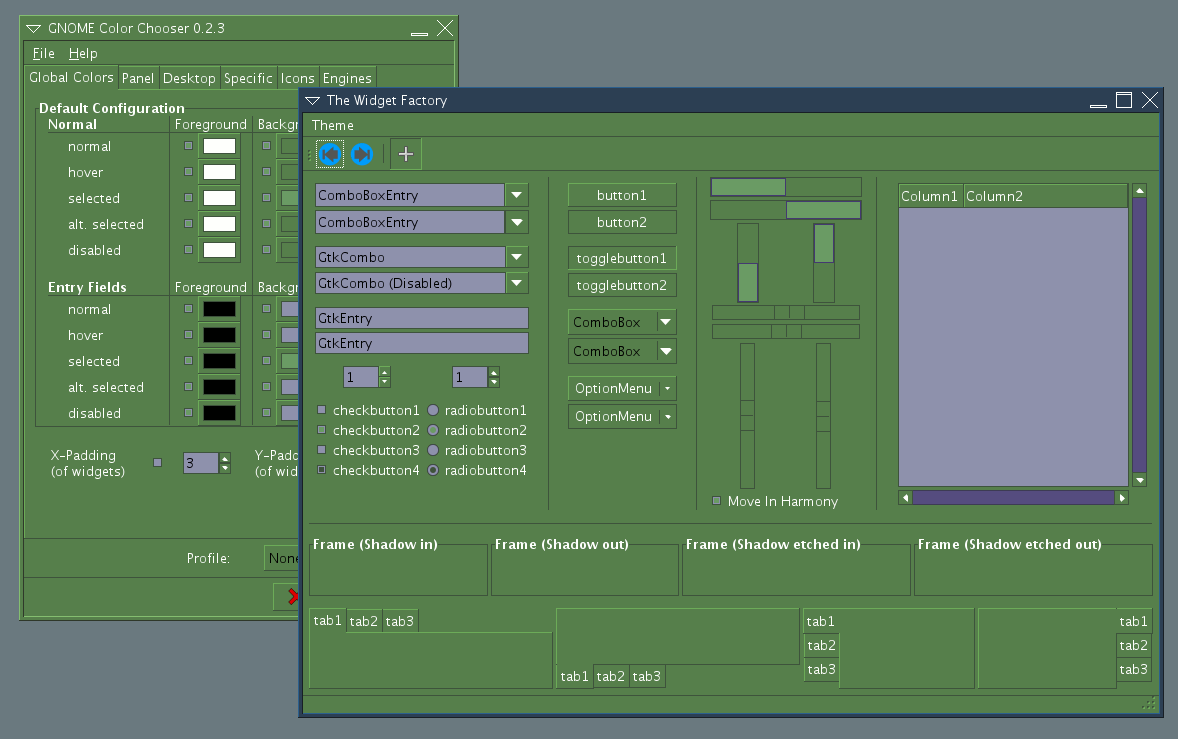Click Column2 header

click(1045, 196)
